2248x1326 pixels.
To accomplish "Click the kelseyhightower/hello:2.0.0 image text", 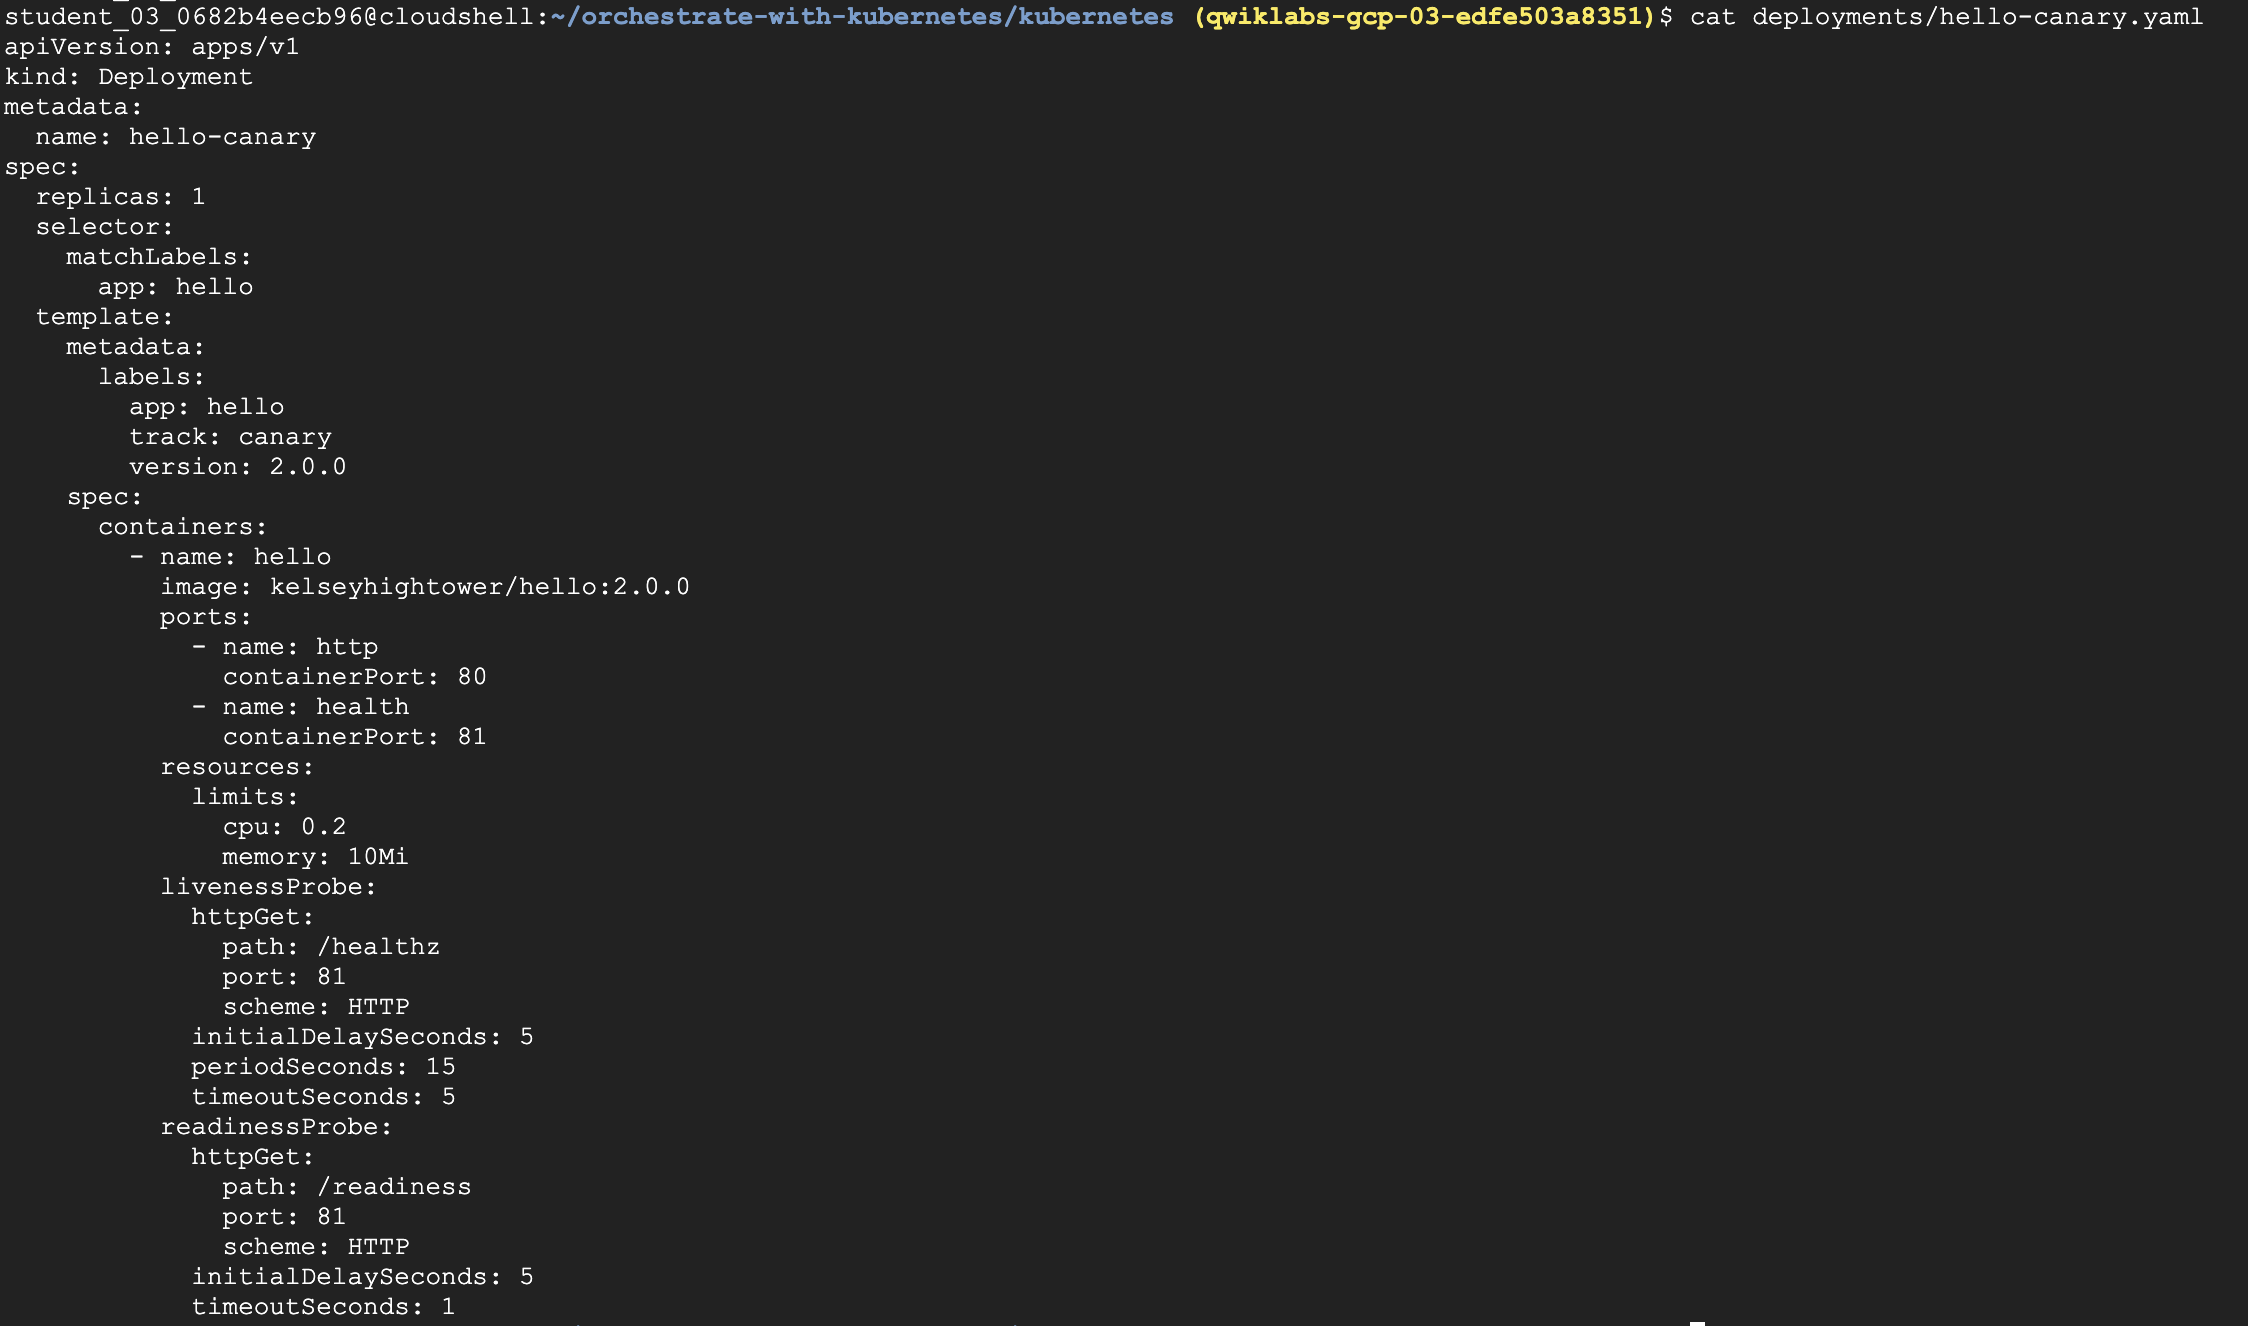I will click(x=479, y=587).
